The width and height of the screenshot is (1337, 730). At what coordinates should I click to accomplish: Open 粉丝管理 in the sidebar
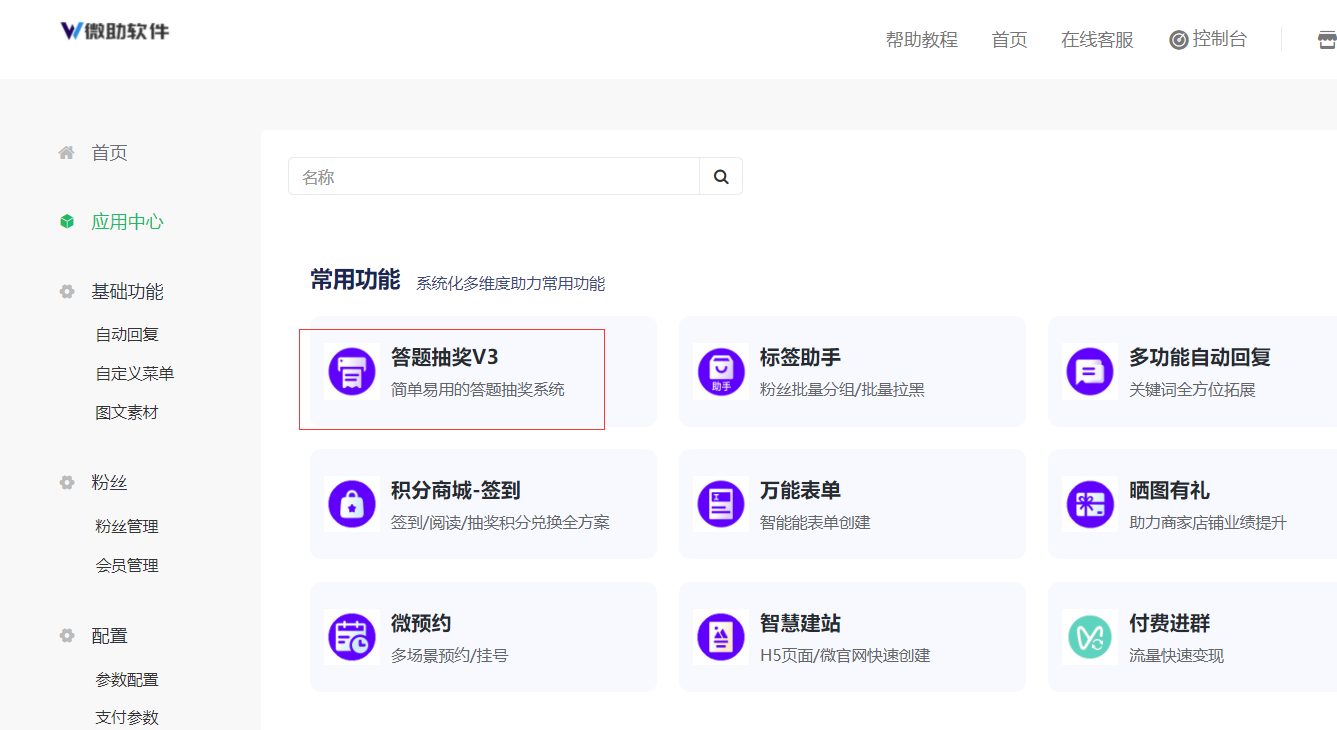point(127,527)
